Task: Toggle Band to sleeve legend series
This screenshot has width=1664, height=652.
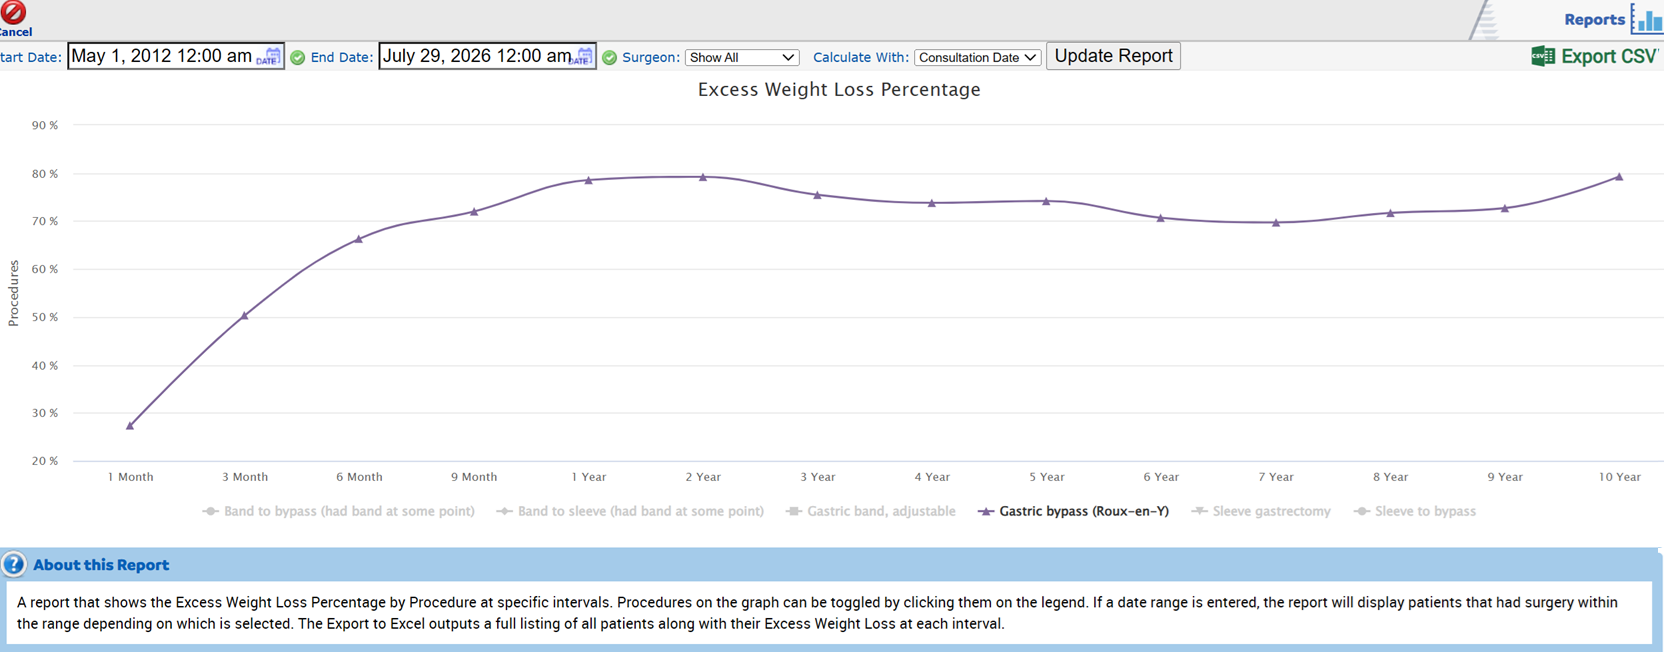Action: [630, 511]
